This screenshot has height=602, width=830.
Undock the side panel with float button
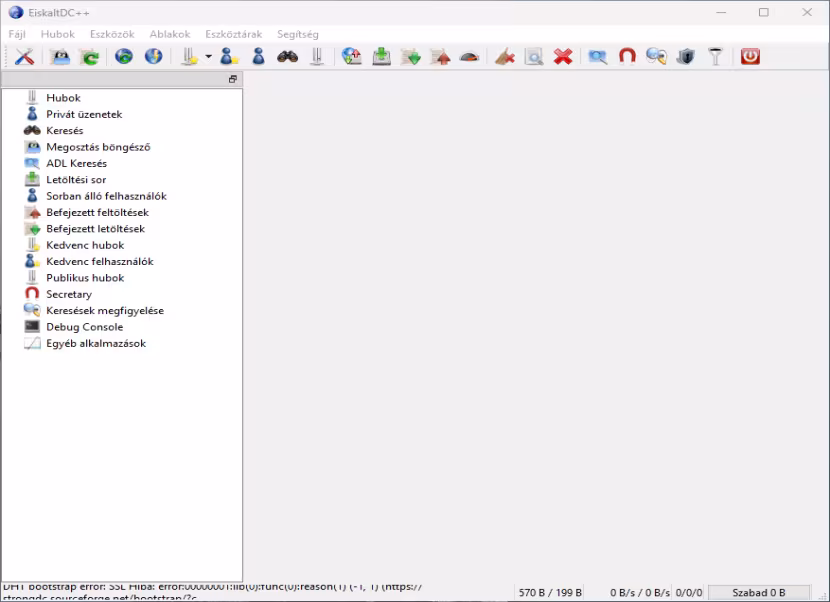pos(232,79)
